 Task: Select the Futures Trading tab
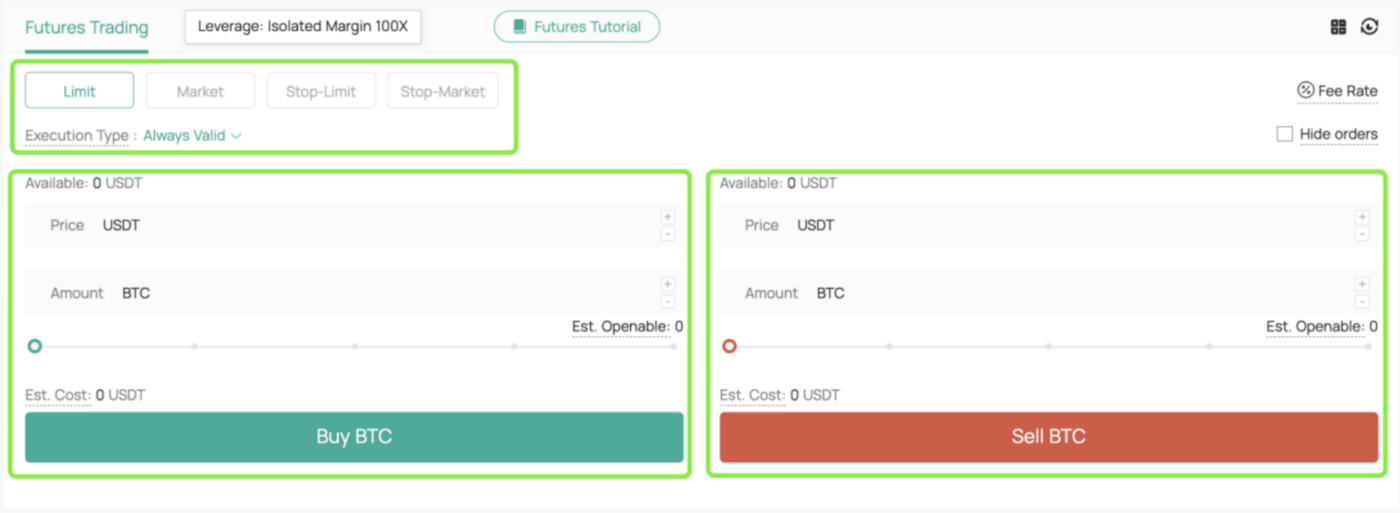[x=86, y=28]
